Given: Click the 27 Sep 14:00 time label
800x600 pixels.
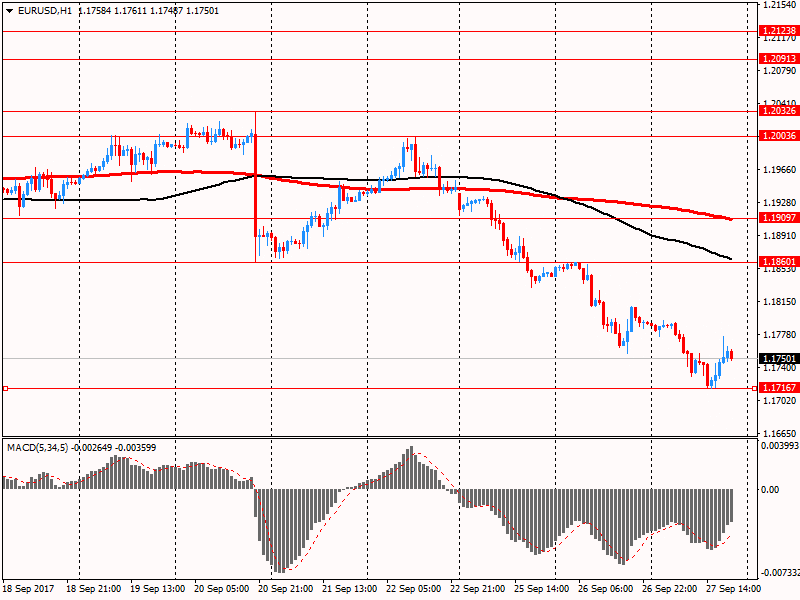Looking at the screenshot, I should coord(734,589).
